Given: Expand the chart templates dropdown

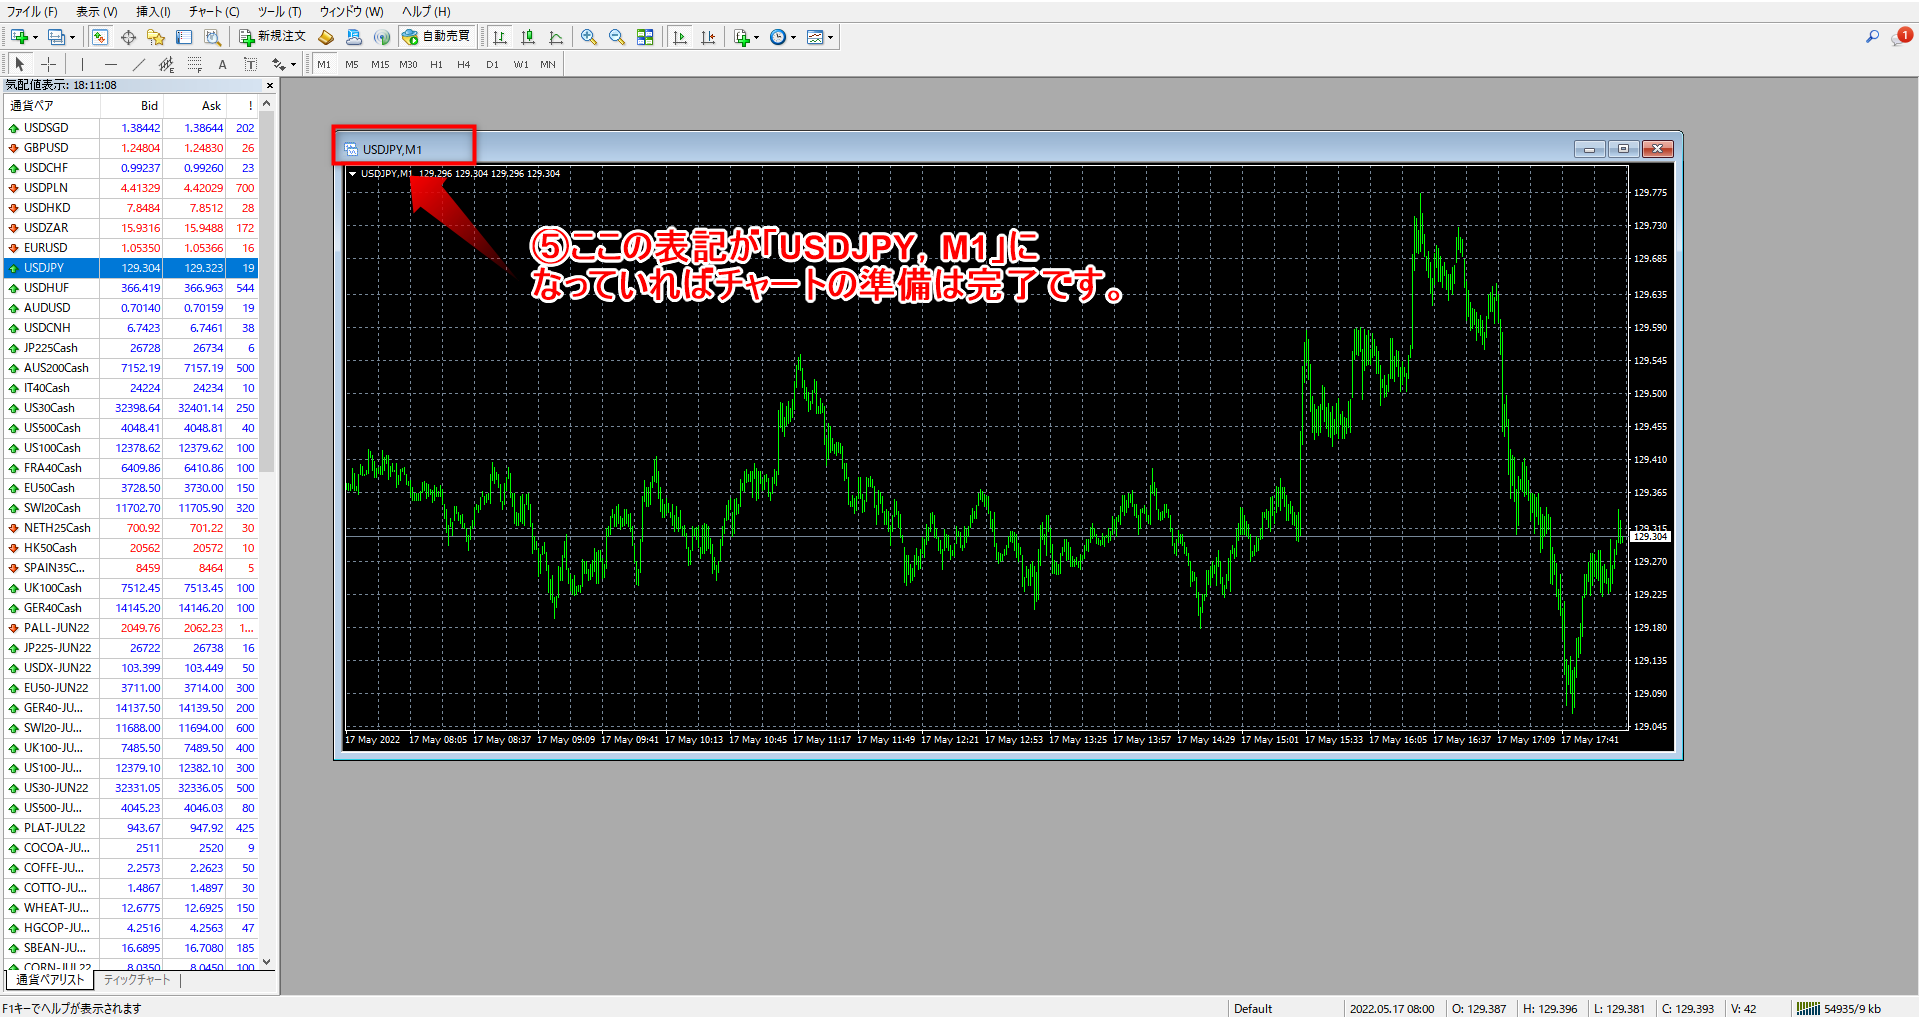Looking at the screenshot, I should [x=831, y=38].
